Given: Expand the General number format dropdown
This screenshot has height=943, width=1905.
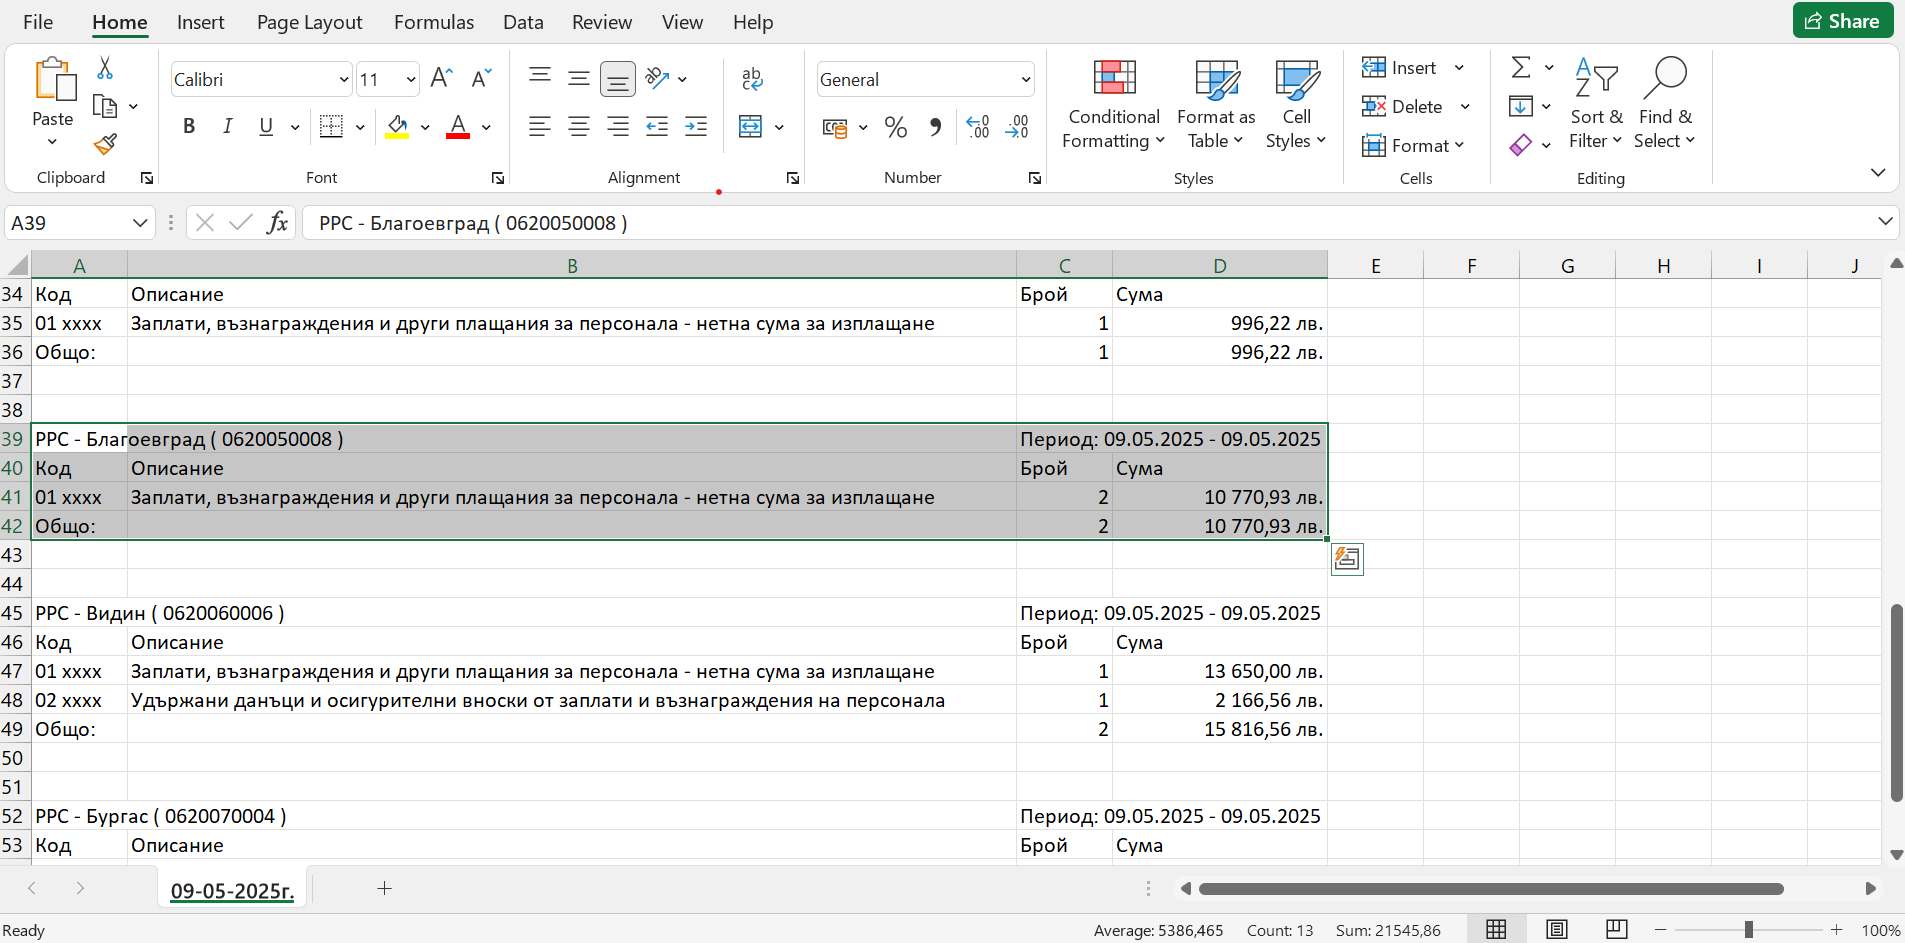Looking at the screenshot, I should point(1026,79).
